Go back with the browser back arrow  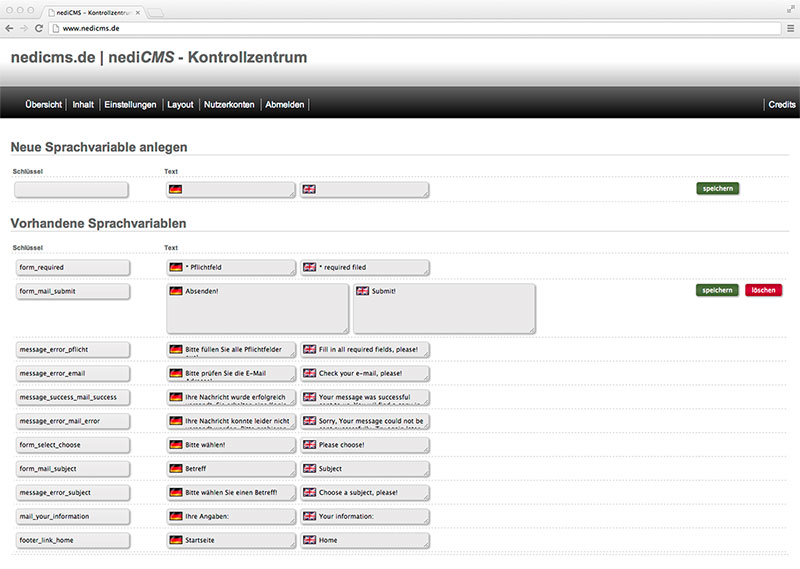point(9,29)
